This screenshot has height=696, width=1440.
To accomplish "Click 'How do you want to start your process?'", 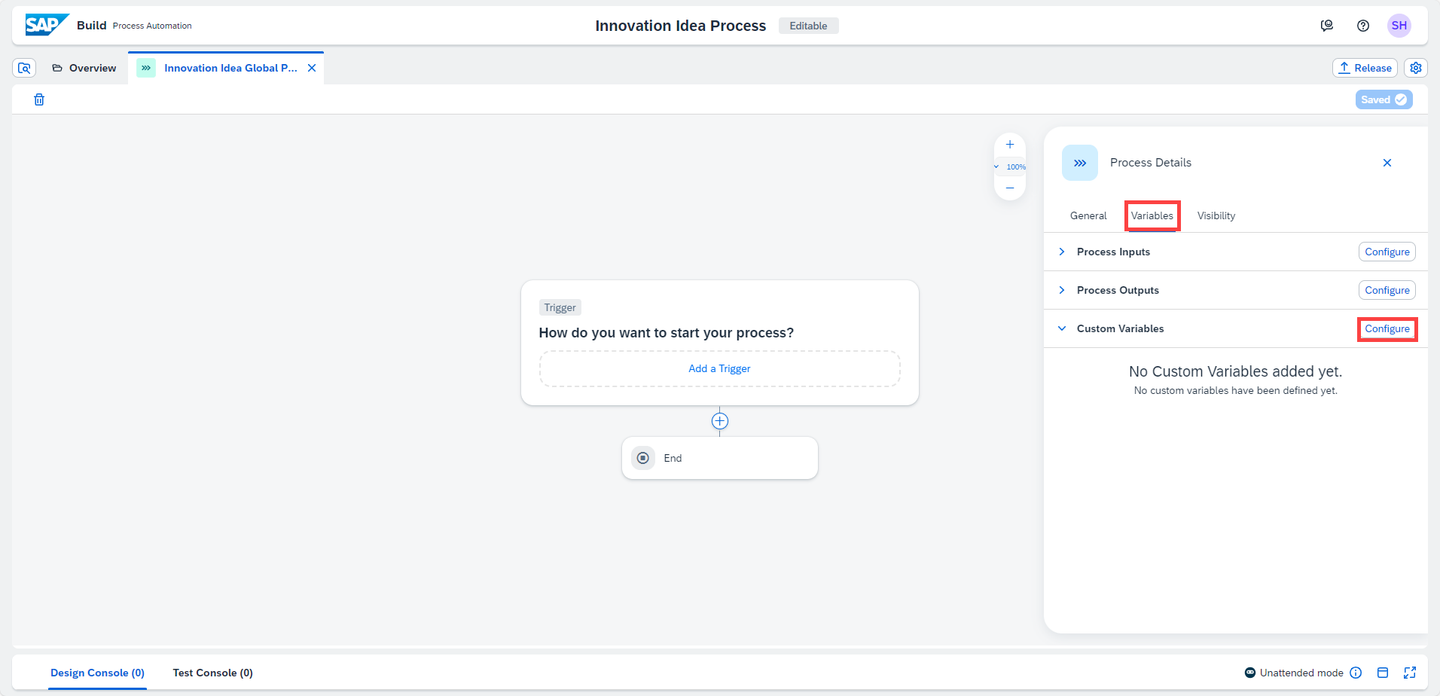I will click(x=666, y=333).
